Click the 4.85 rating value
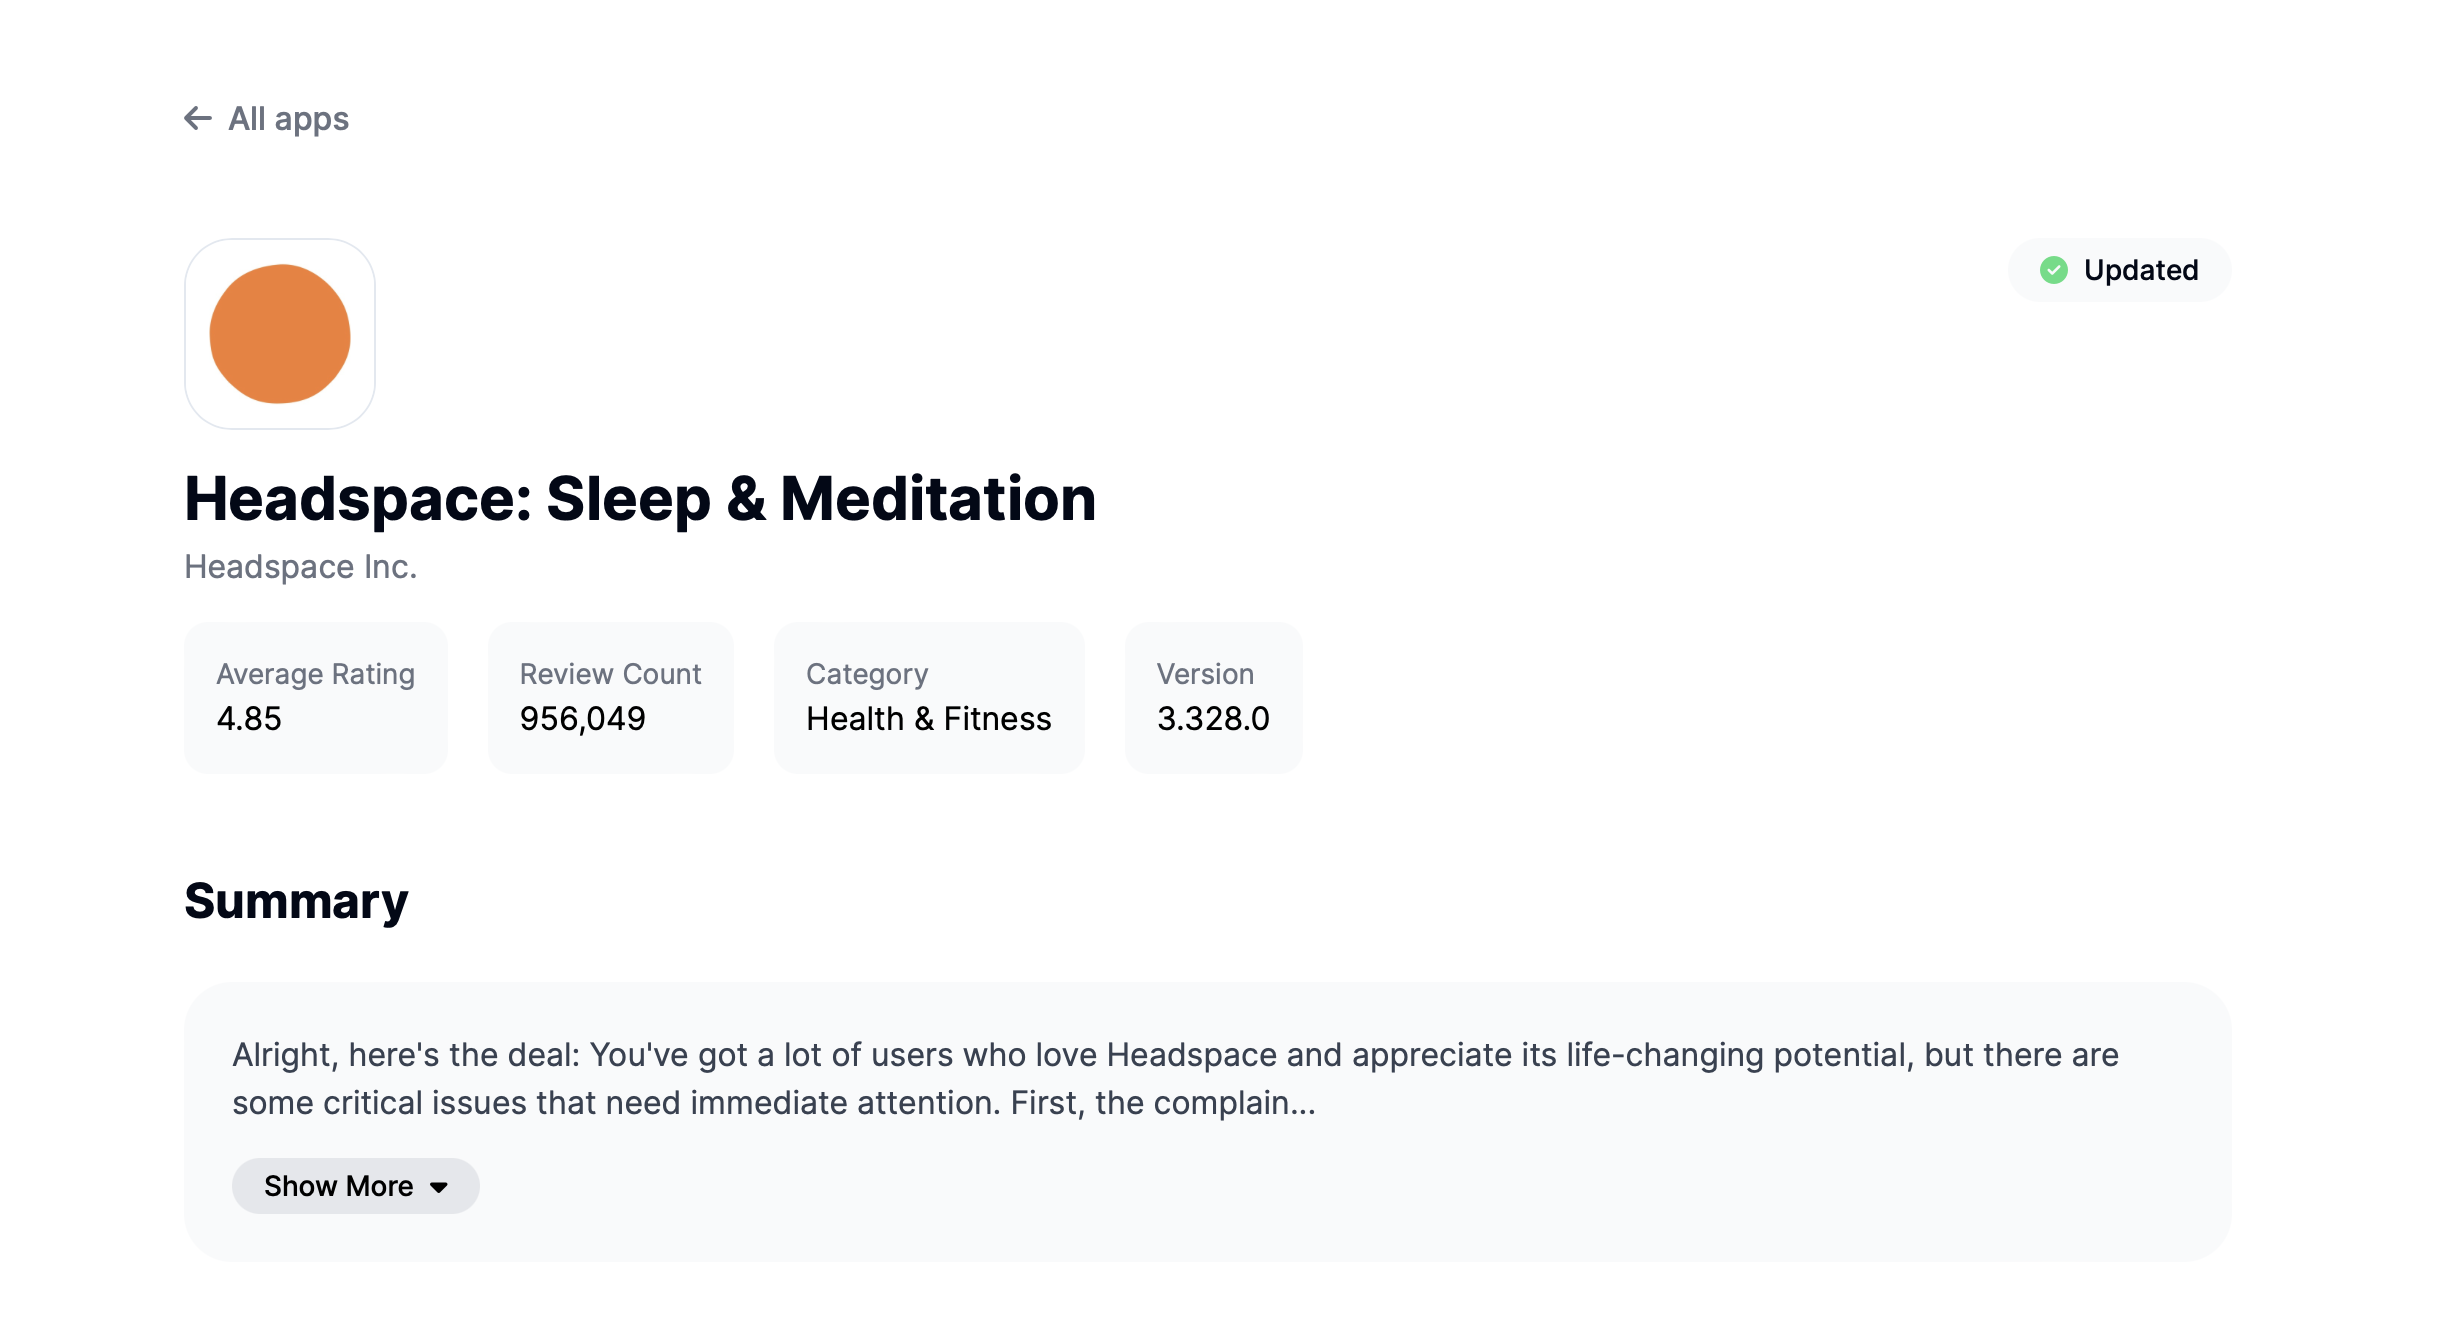The height and width of the screenshot is (1344, 2456). 249,719
